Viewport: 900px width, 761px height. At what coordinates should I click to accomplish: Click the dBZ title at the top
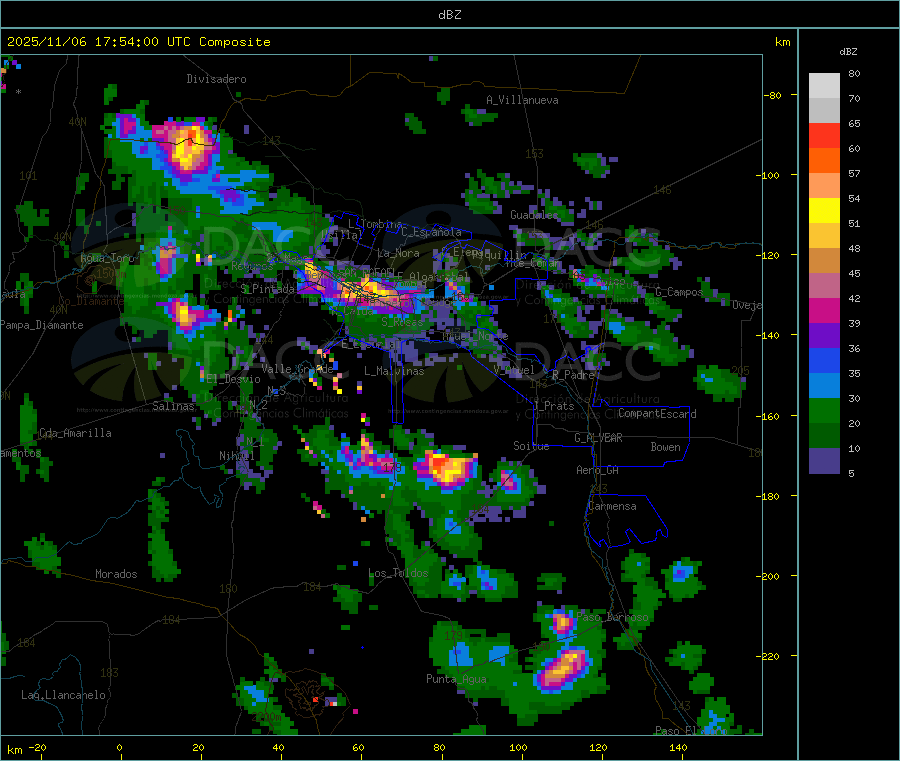[x=449, y=15]
